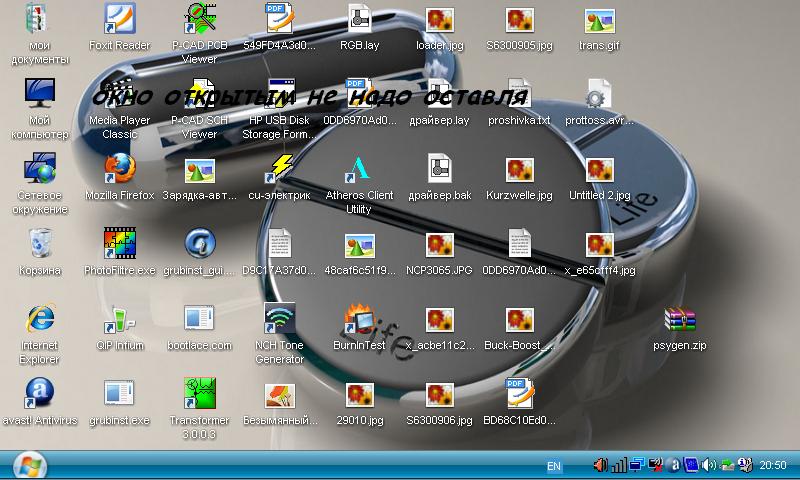Click the clock showing 20:50
This screenshot has width=800, height=480.
click(x=773, y=466)
